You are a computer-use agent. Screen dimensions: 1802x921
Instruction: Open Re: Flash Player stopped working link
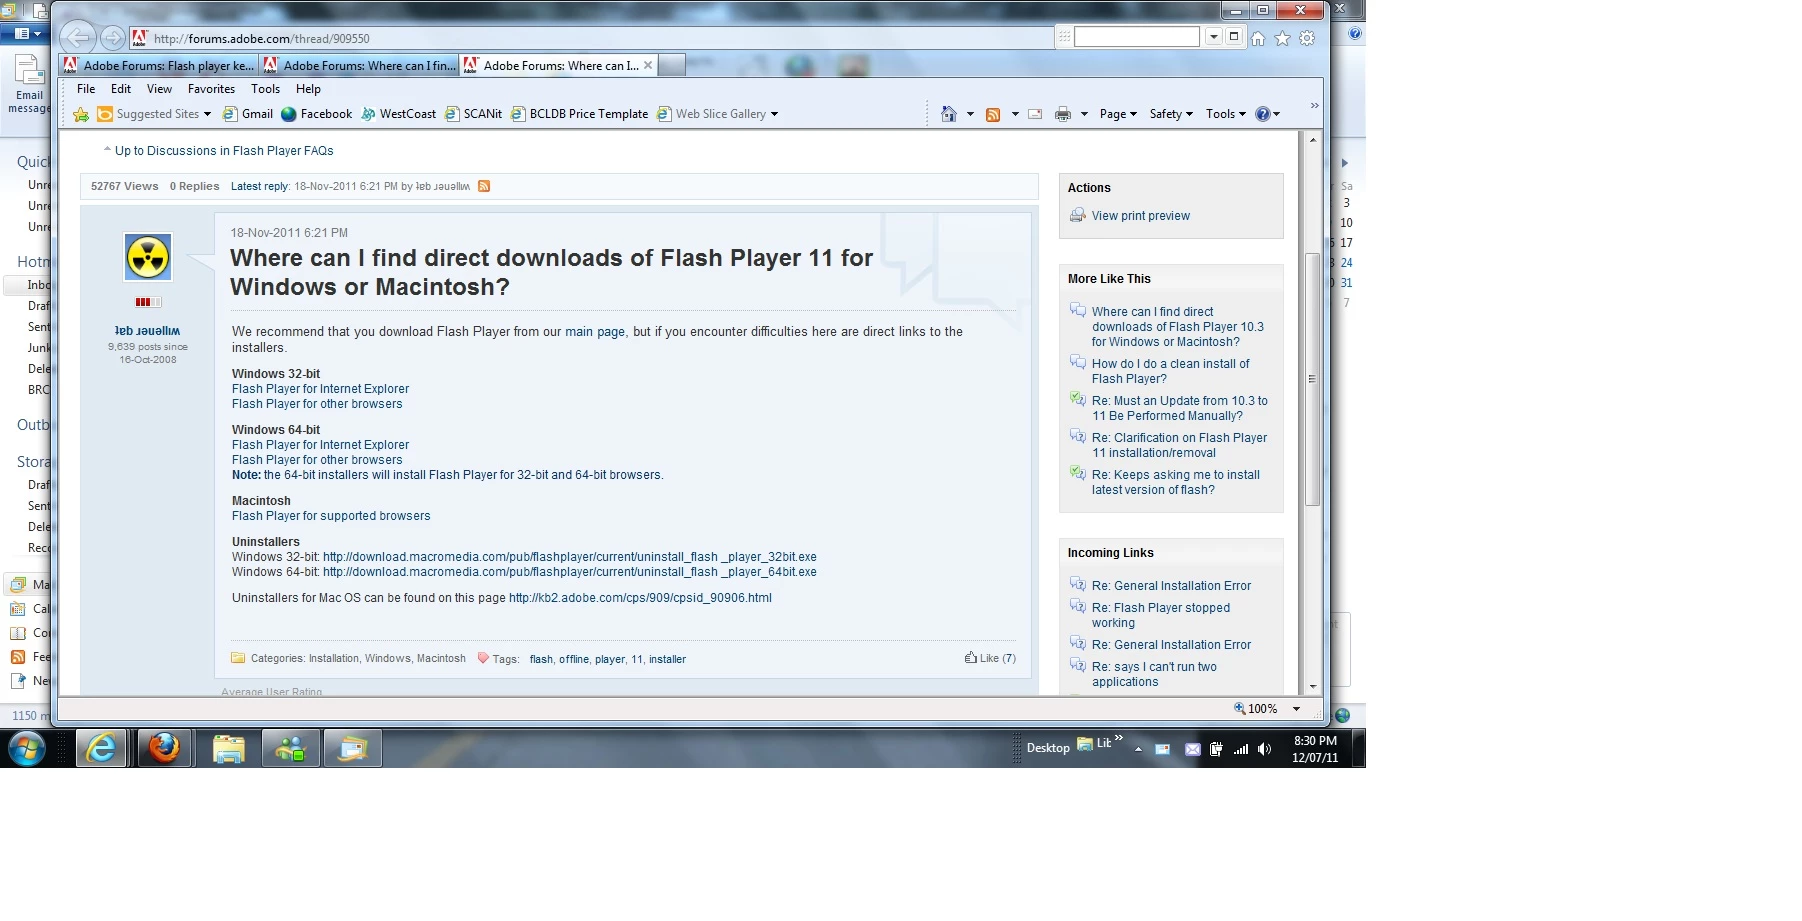click(1161, 615)
